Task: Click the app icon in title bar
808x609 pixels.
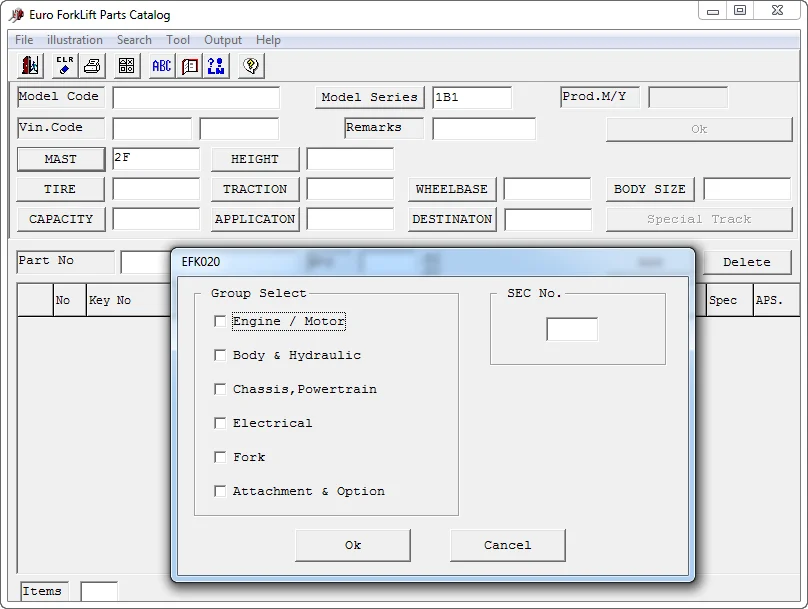Action: (16, 14)
